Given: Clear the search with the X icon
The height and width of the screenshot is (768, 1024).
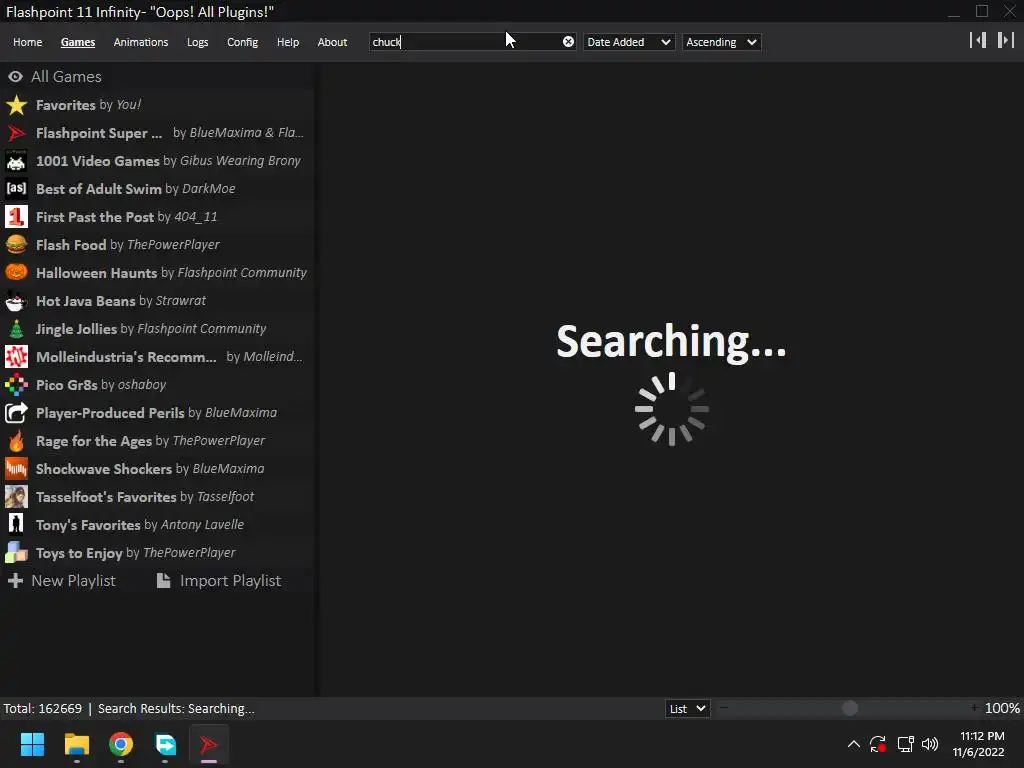Looking at the screenshot, I should click(568, 42).
